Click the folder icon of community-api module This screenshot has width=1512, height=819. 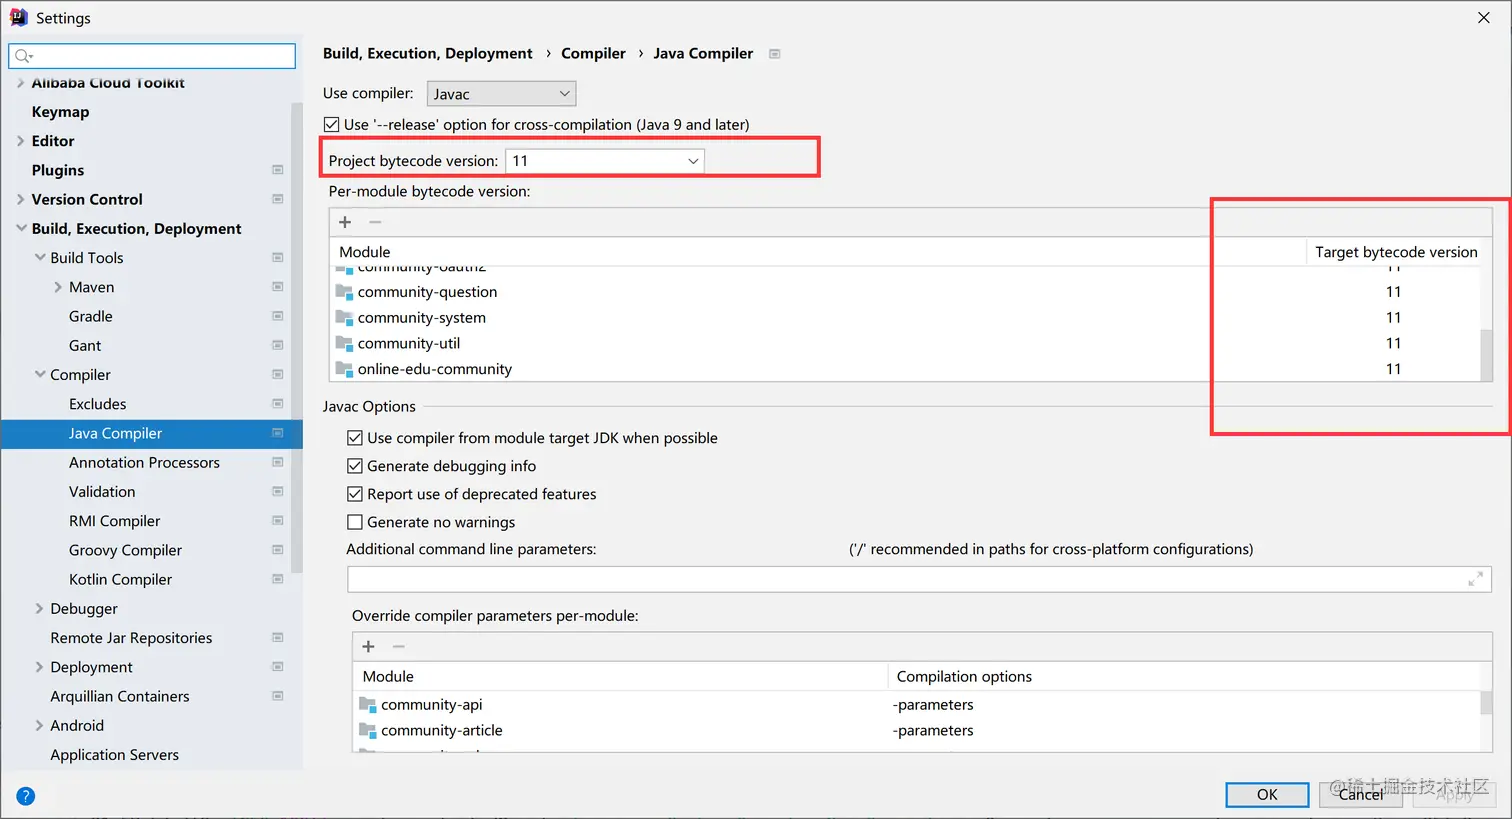click(367, 705)
